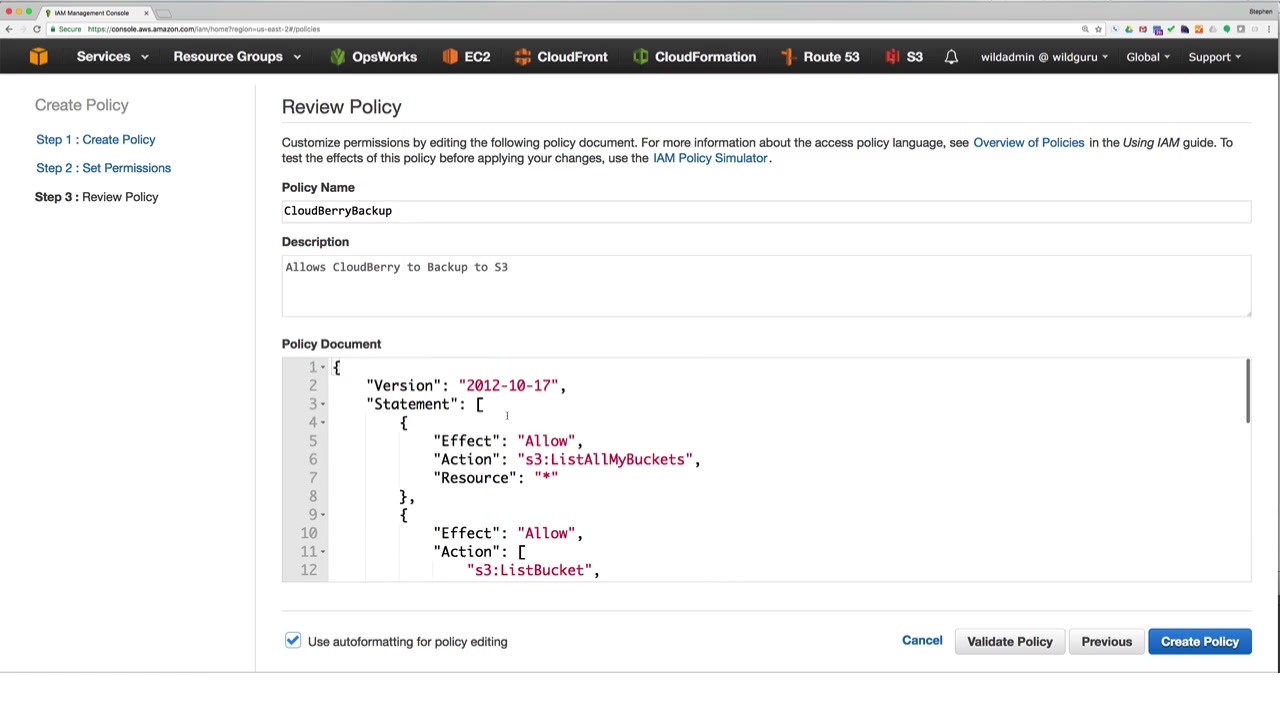
Task: Open the OpsWorks shortcut icon
Action: point(338,57)
